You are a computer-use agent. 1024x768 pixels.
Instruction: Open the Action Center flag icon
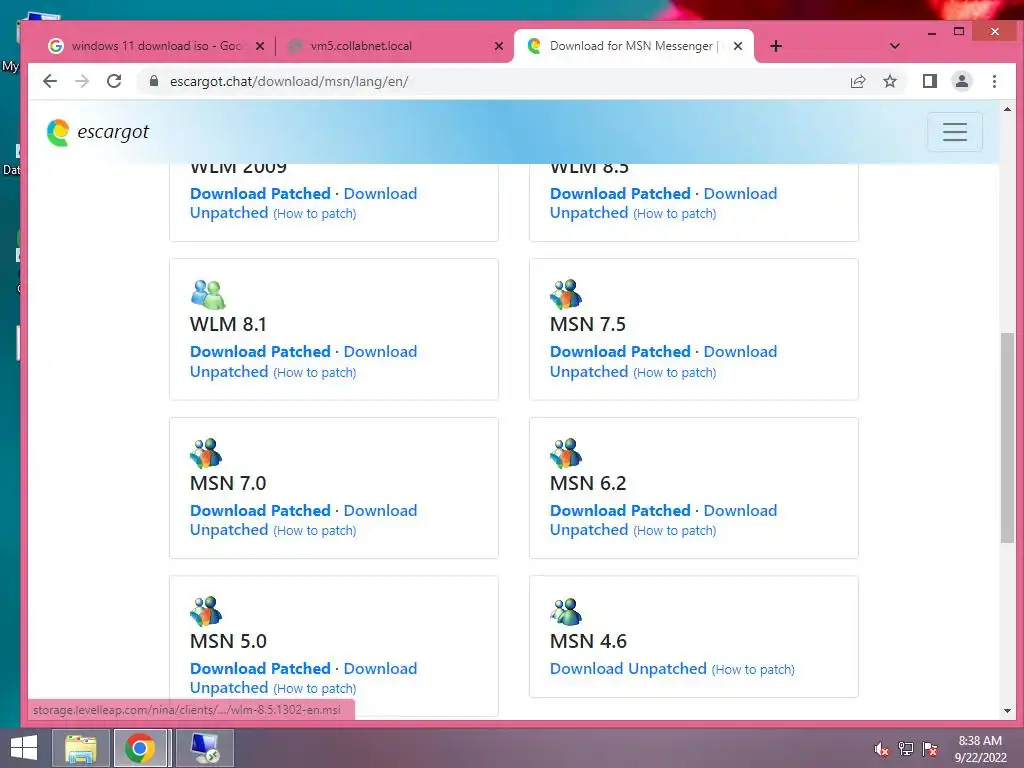point(930,749)
